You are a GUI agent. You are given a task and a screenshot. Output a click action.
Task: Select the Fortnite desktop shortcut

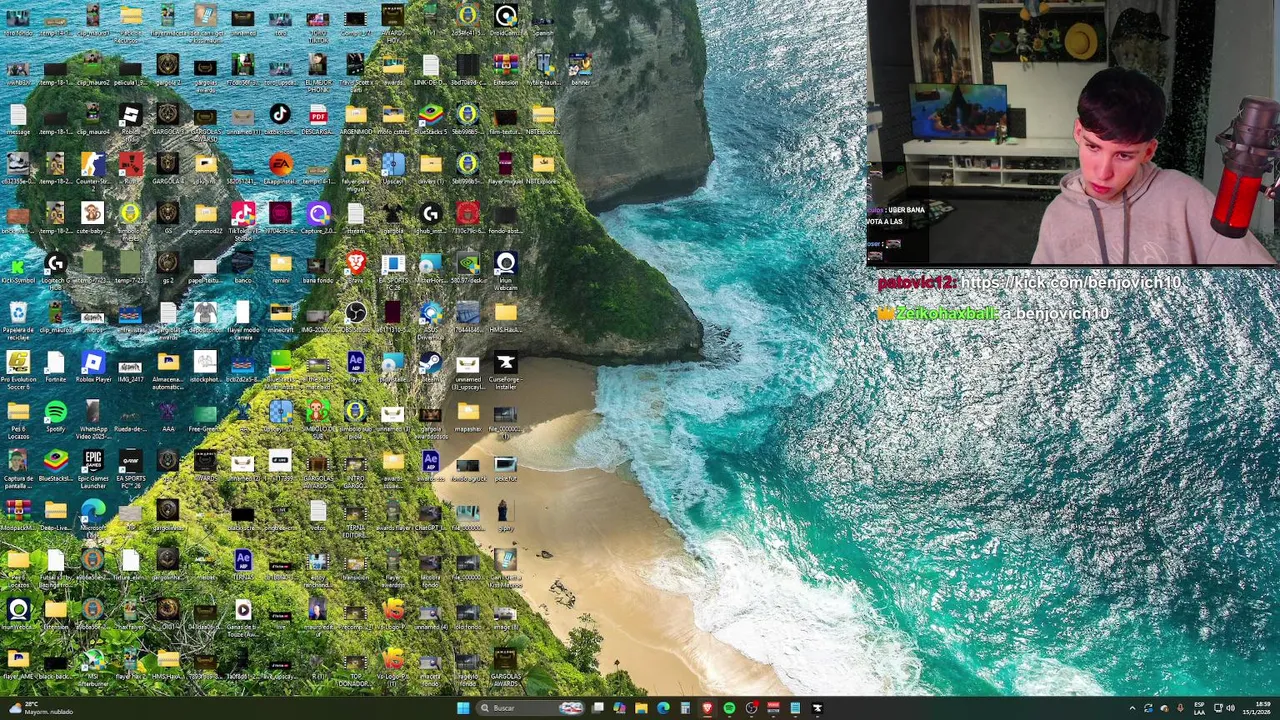pyautogui.click(x=55, y=368)
